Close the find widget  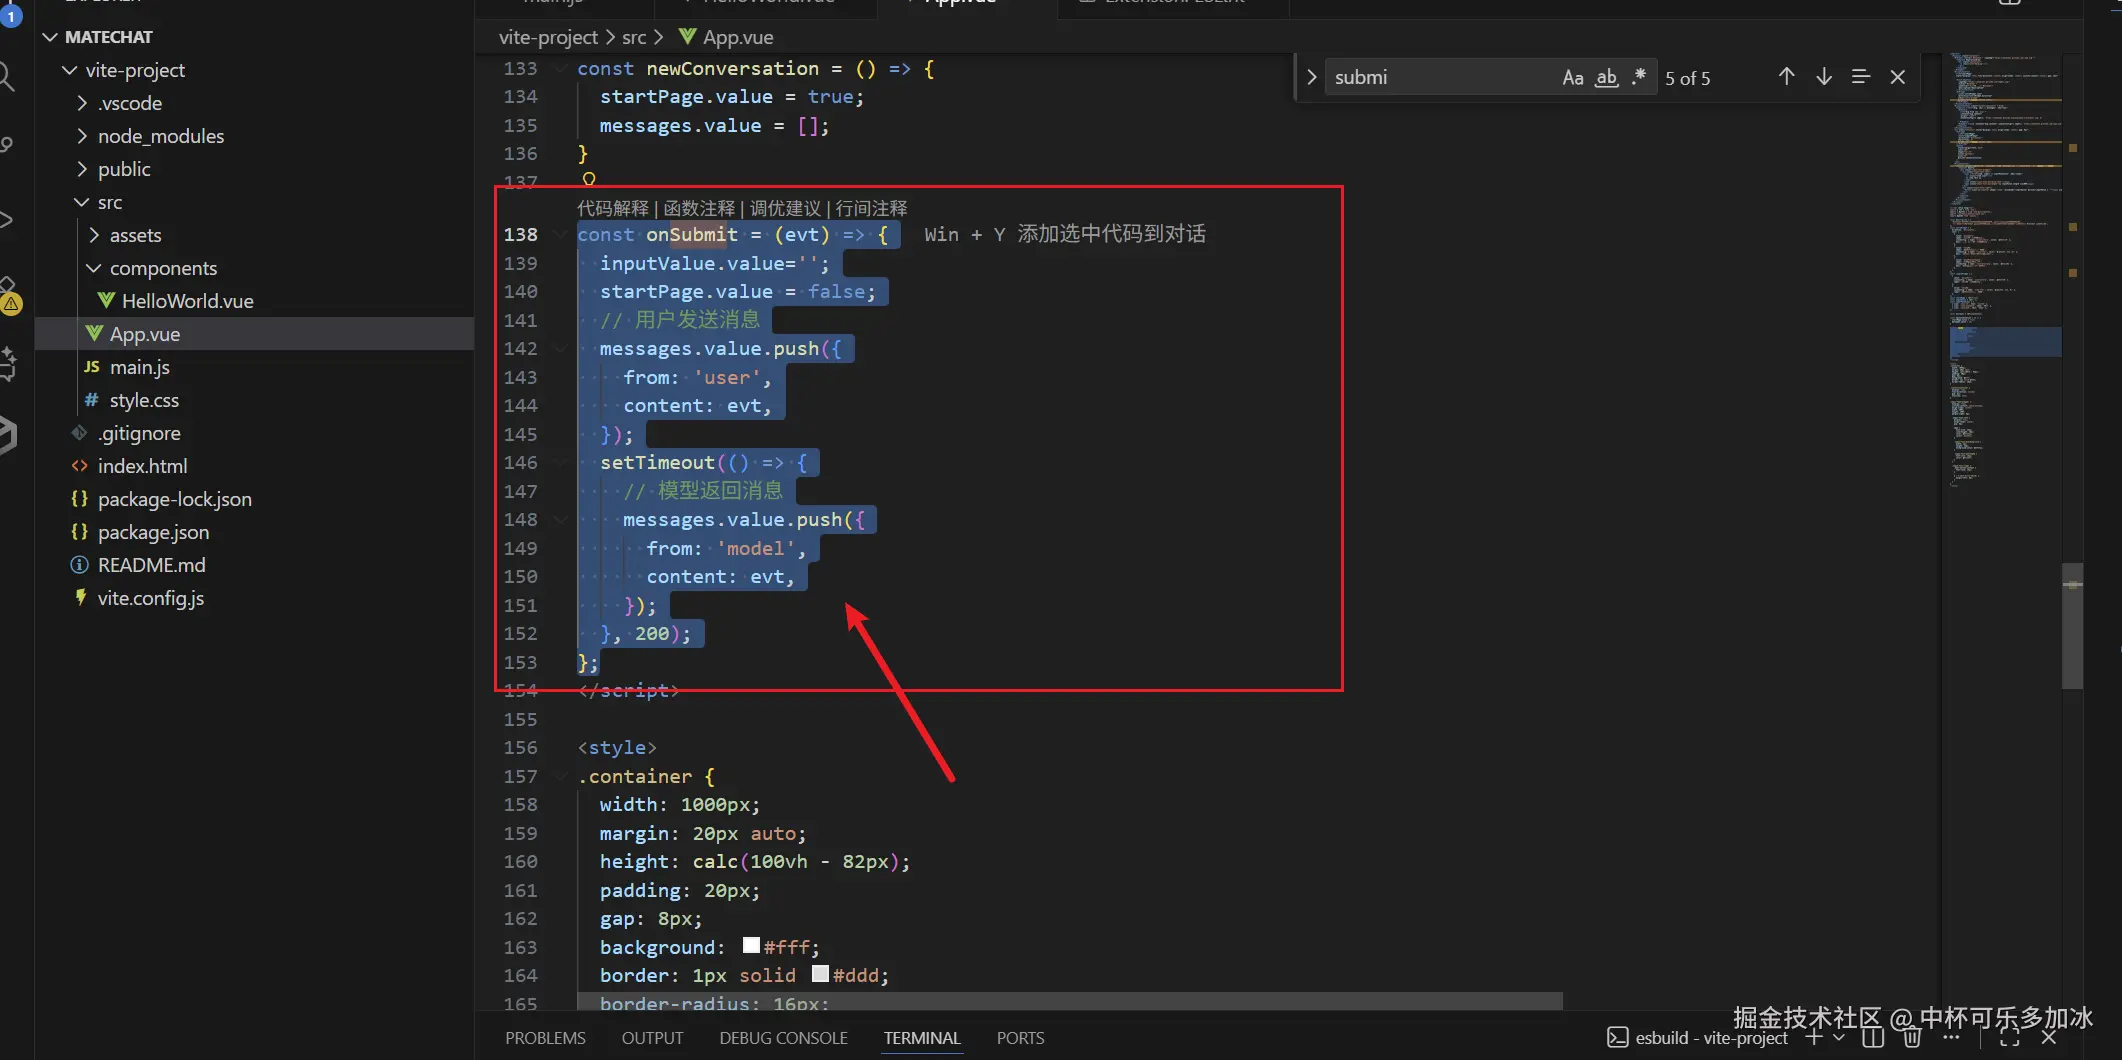tap(1897, 77)
